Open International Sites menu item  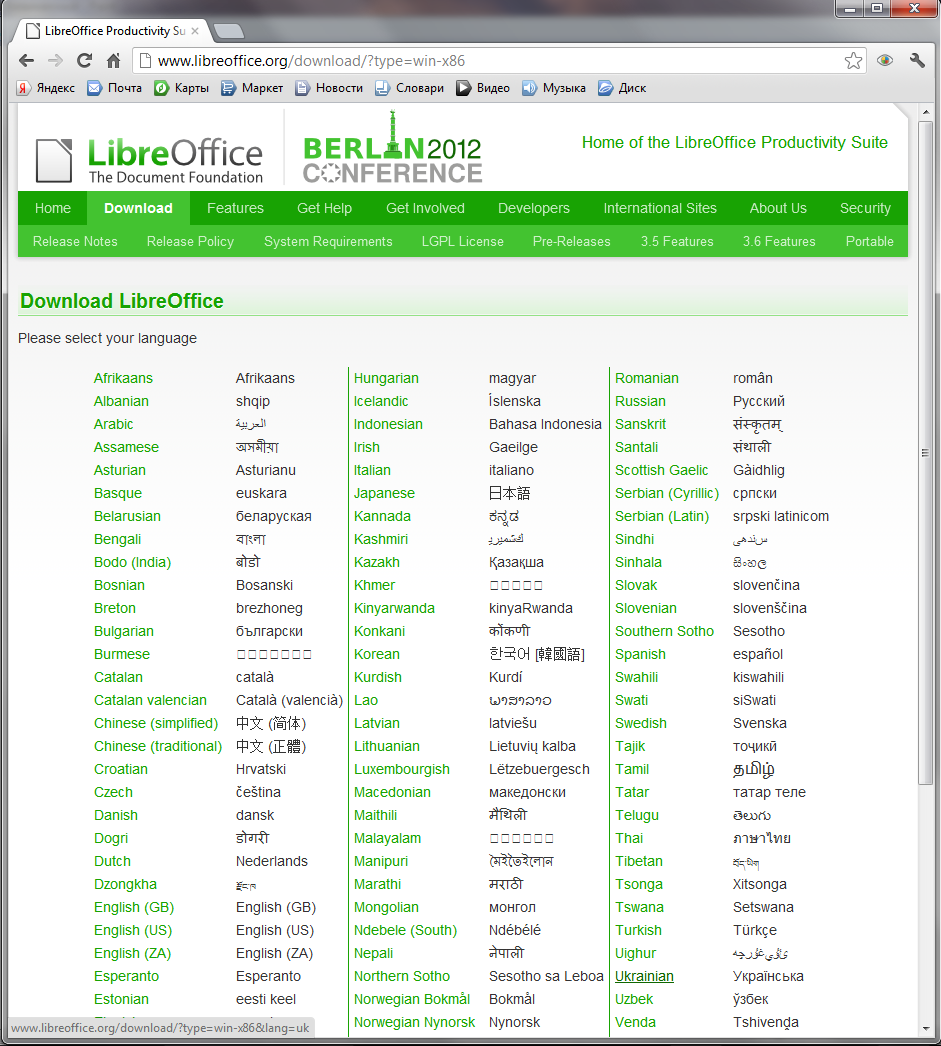(660, 208)
